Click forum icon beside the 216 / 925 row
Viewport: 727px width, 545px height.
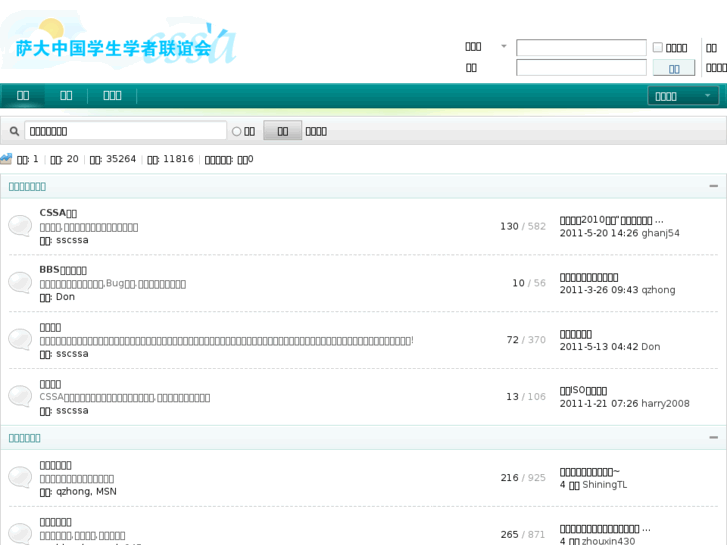[x=20, y=477]
